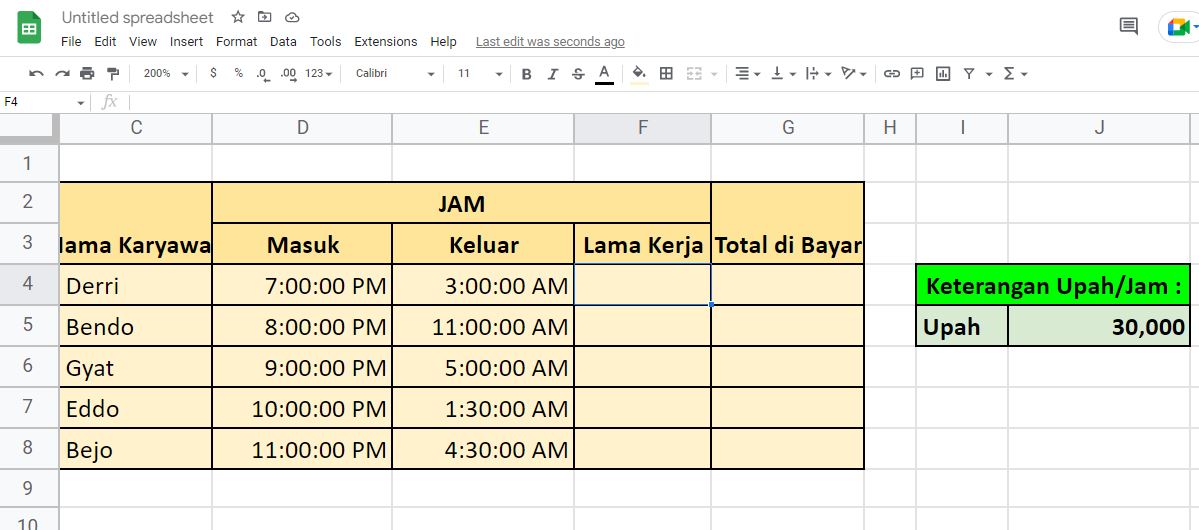This screenshot has width=1199, height=530.
Task: Open the merge cells dropdown arrow
Action: 714,74
